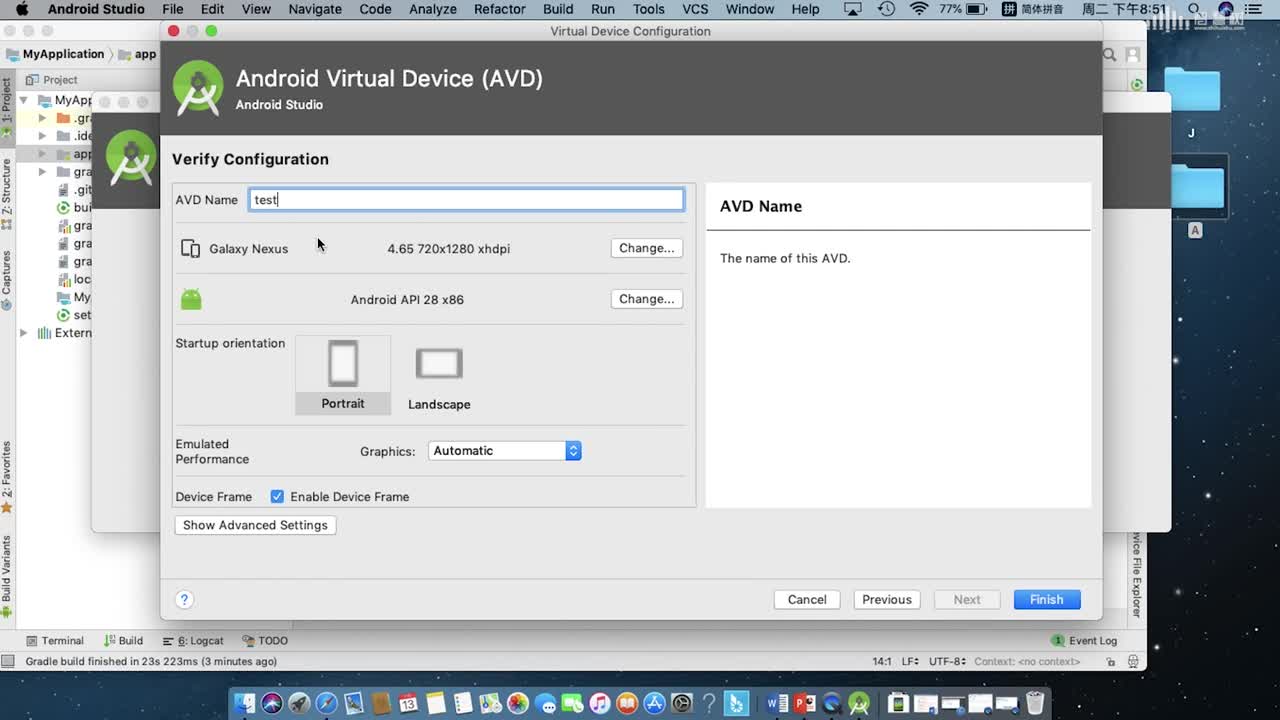Open macOS Notification Center icon

point(1252,9)
